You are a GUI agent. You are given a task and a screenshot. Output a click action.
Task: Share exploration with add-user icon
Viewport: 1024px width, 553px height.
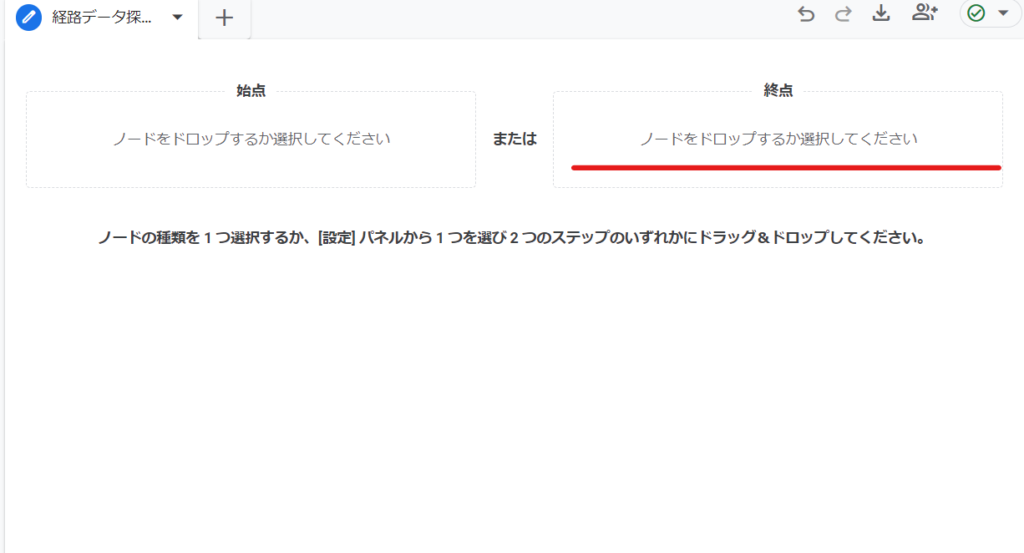pos(925,12)
